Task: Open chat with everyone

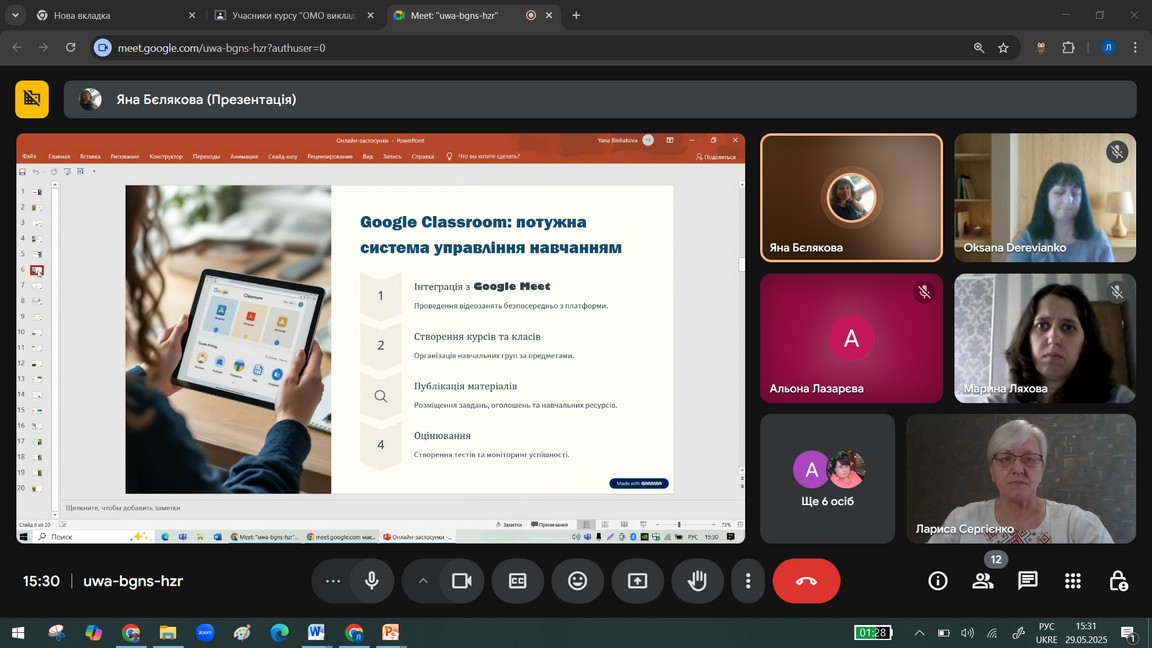Action: coord(1028,580)
